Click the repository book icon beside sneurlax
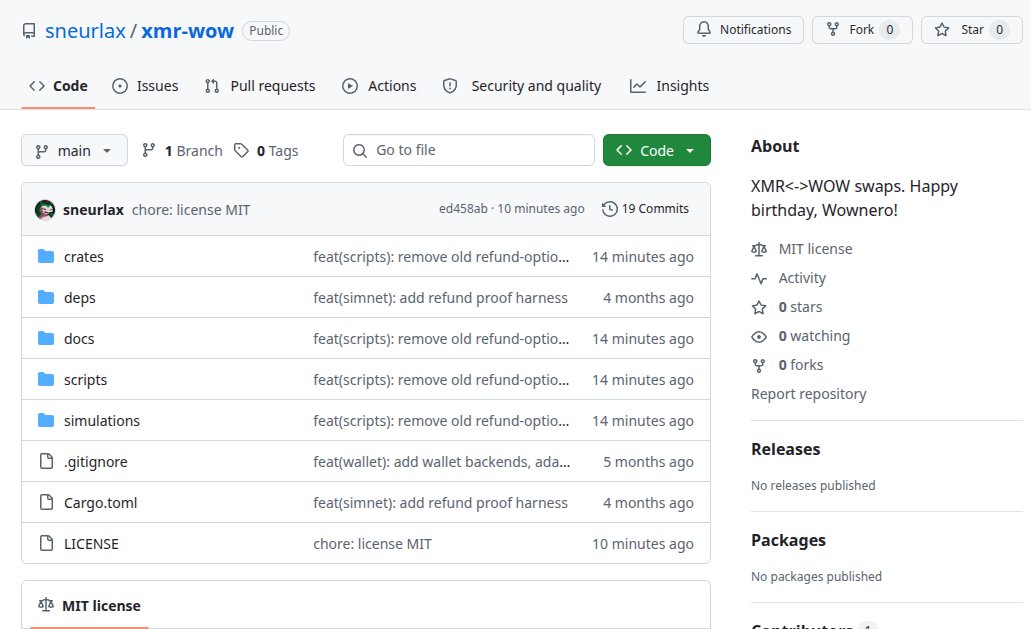Image resolution: width=1031 pixels, height=629 pixels. point(29,31)
